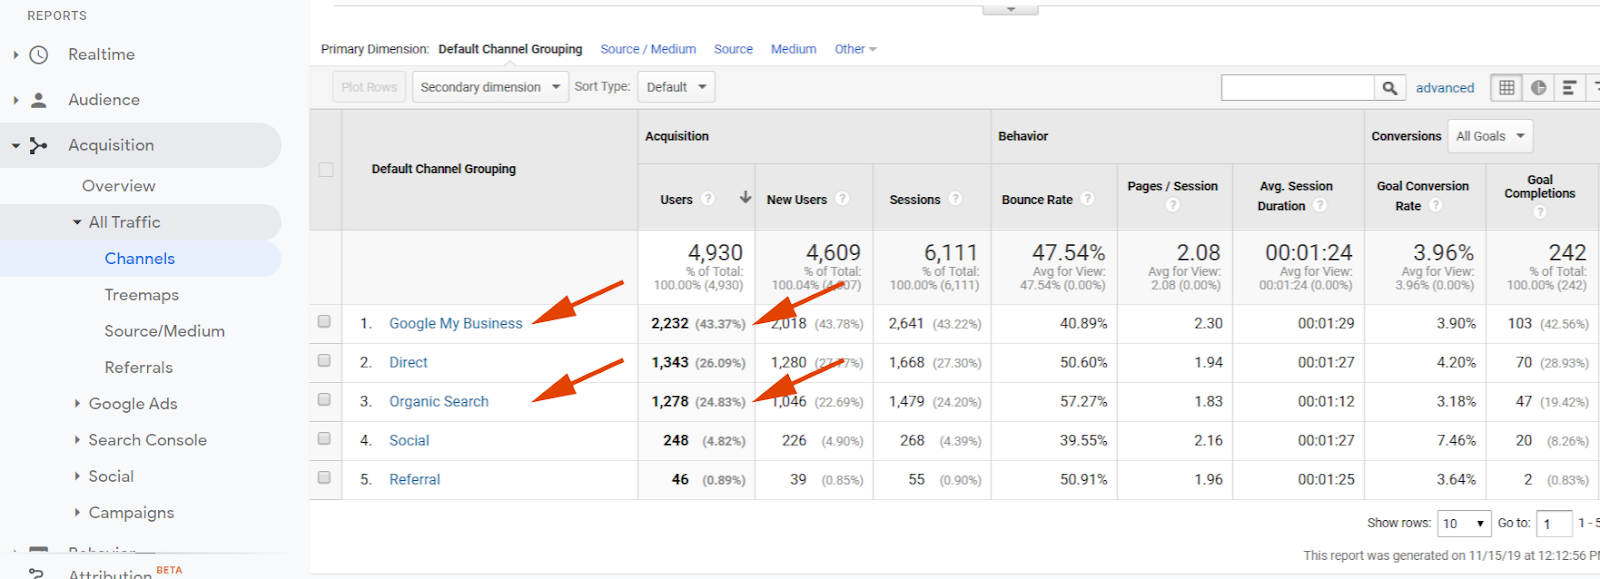
Task: Open the All Goals conversions dropdown
Action: coord(1490,136)
